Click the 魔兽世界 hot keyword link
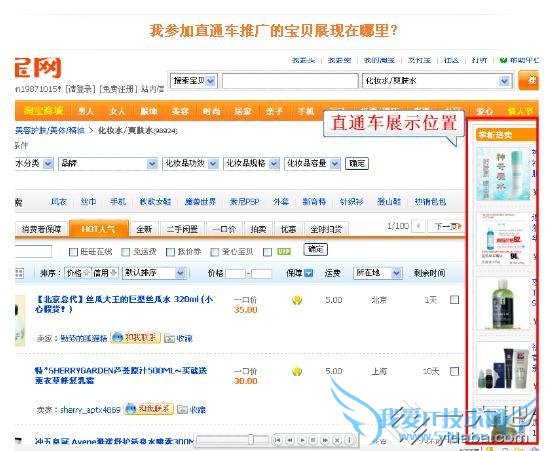This screenshot has height=451, width=546. [x=200, y=202]
